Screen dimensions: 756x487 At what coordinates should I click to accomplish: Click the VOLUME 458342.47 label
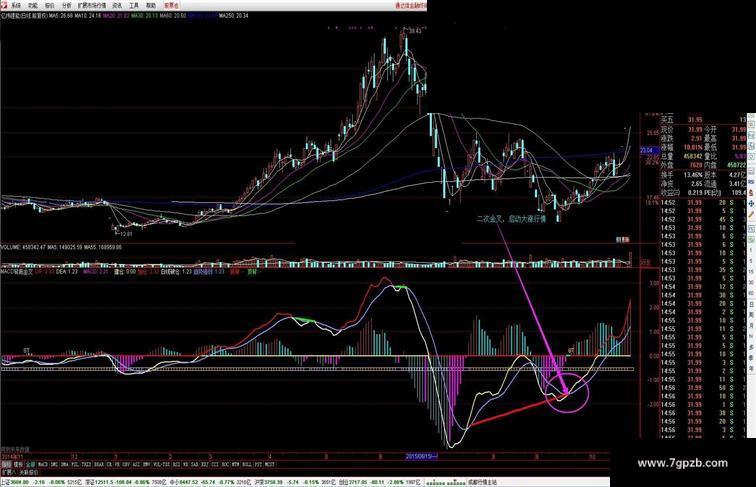click(x=23, y=247)
